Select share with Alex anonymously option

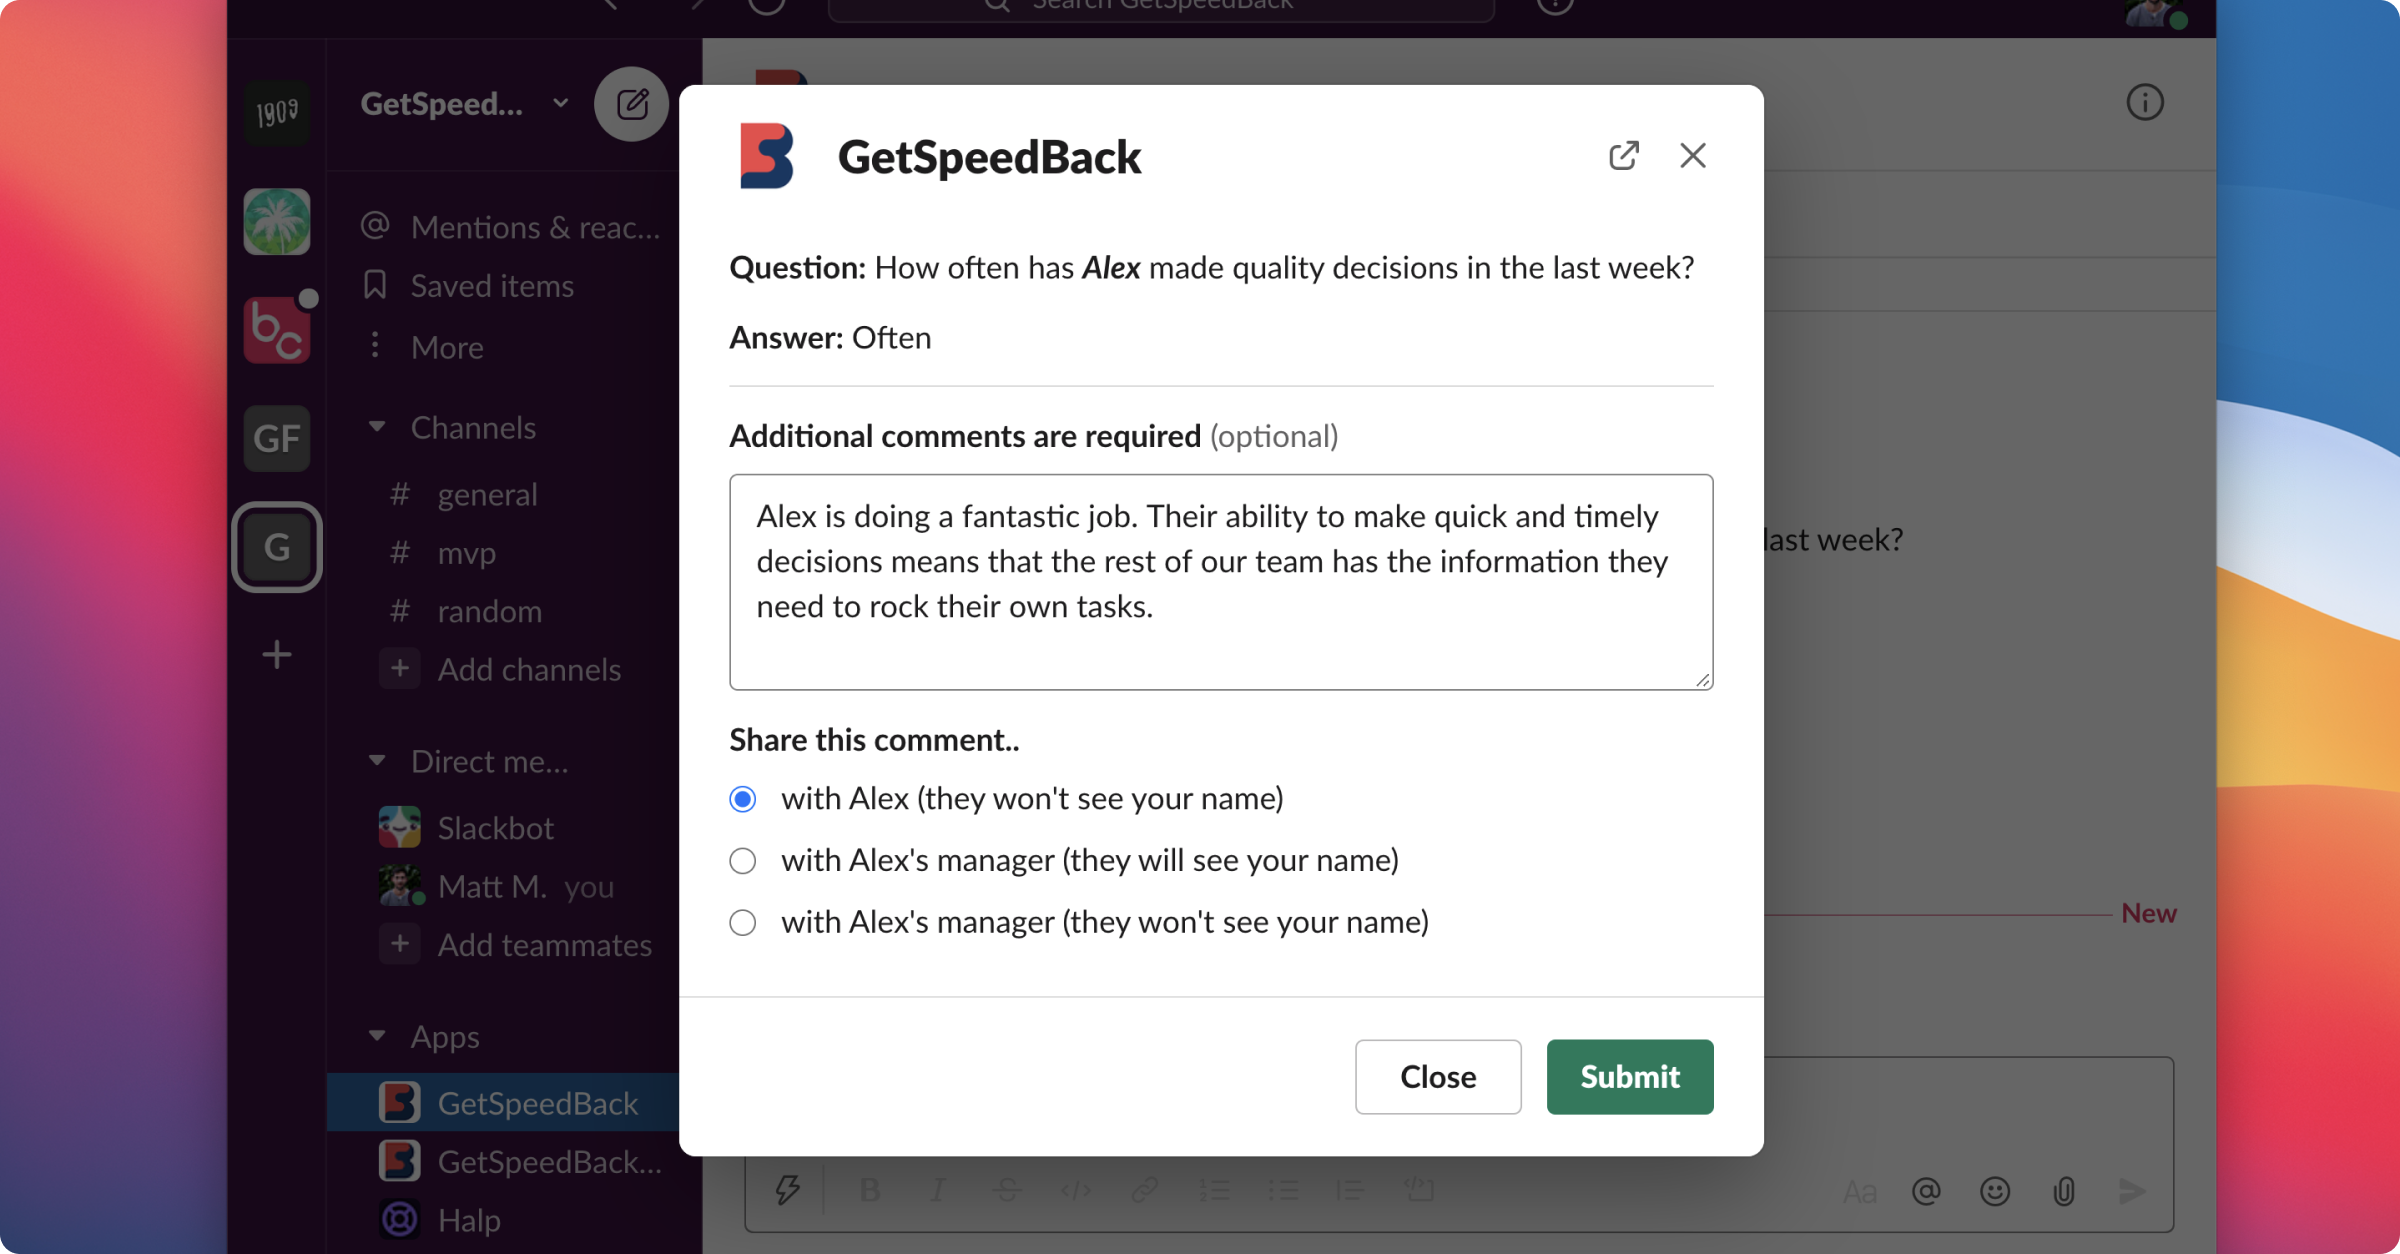(742, 798)
